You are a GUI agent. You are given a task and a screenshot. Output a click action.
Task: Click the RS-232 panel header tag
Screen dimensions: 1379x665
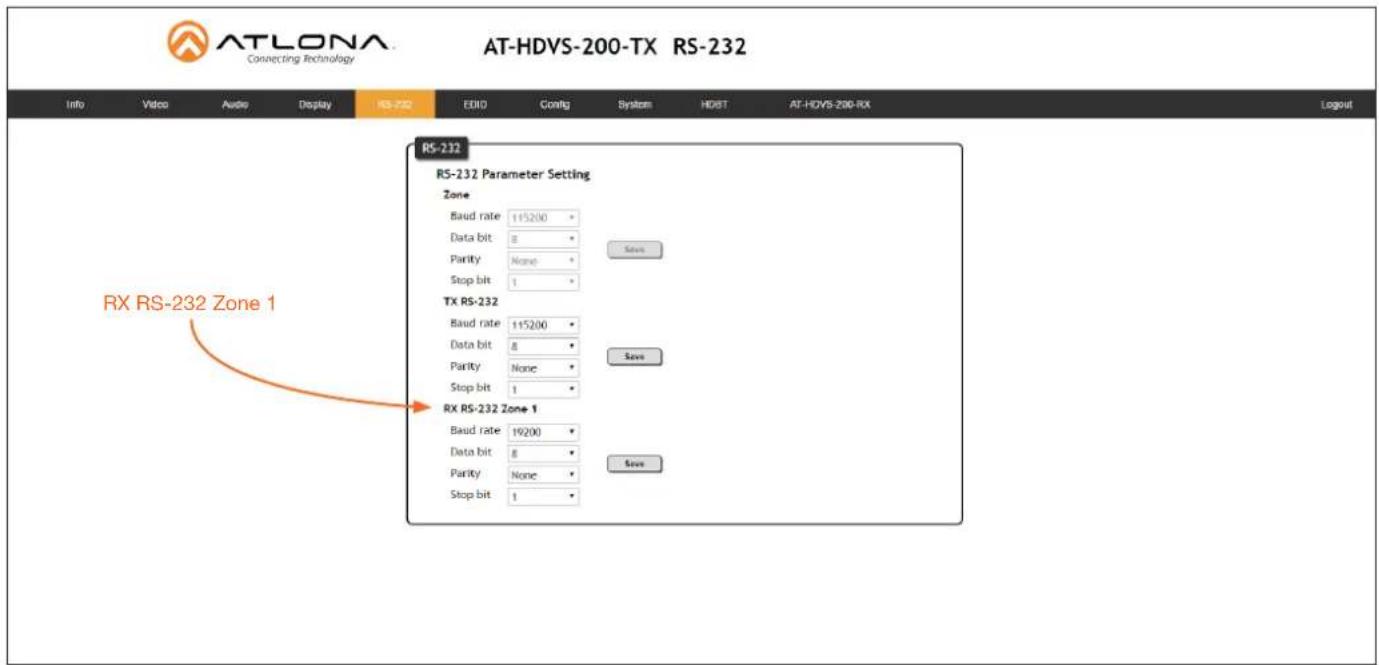coord(441,148)
